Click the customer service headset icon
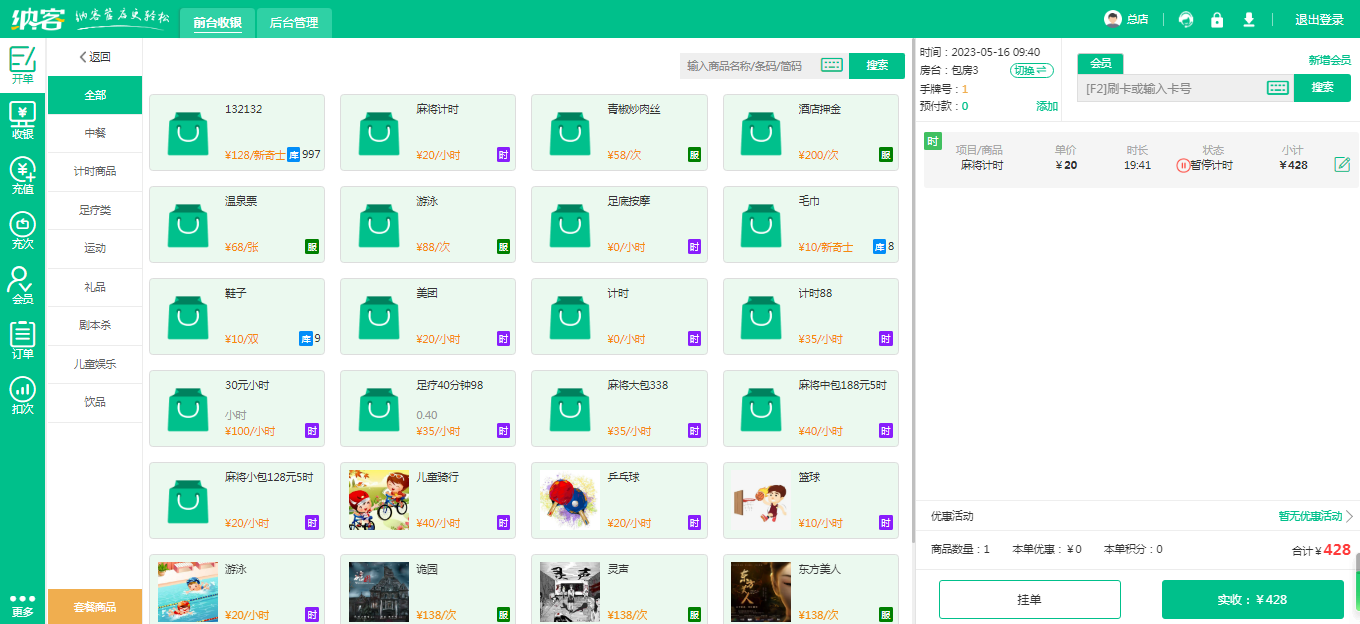Viewport: 1360px width, 624px height. tap(1186, 19)
